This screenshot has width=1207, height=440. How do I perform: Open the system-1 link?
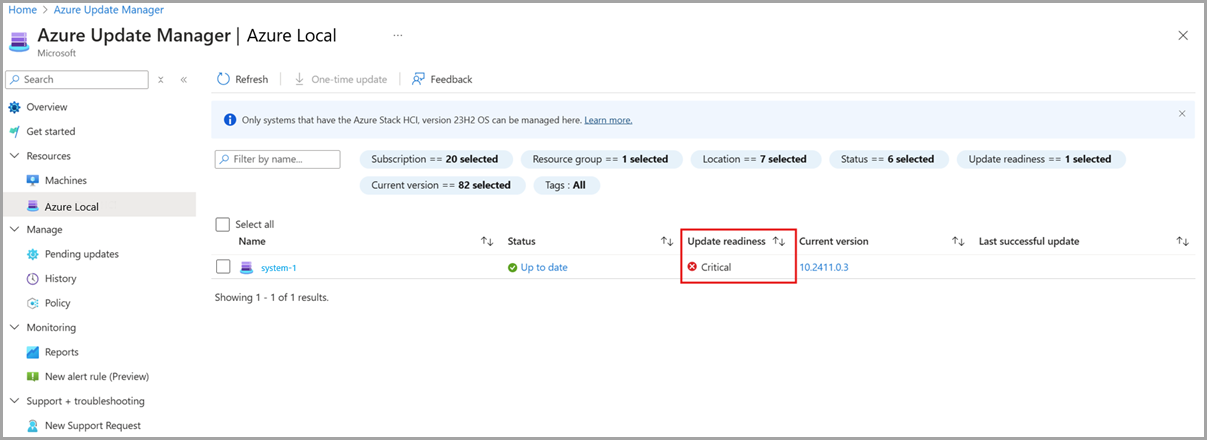click(x=279, y=267)
